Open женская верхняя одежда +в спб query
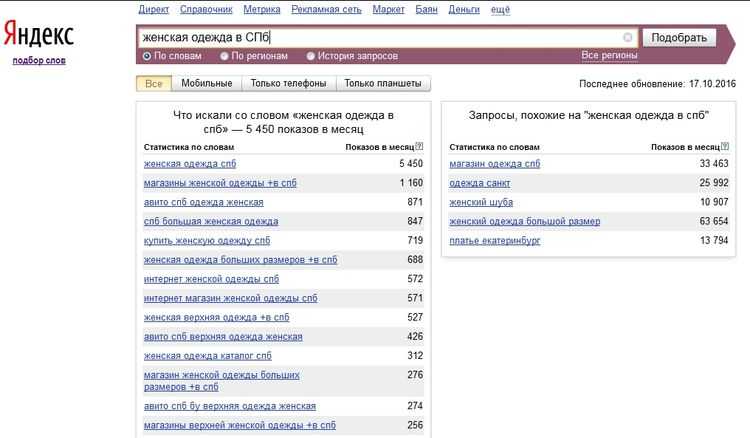The height and width of the screenshot is (438, 750). (217, 317)
